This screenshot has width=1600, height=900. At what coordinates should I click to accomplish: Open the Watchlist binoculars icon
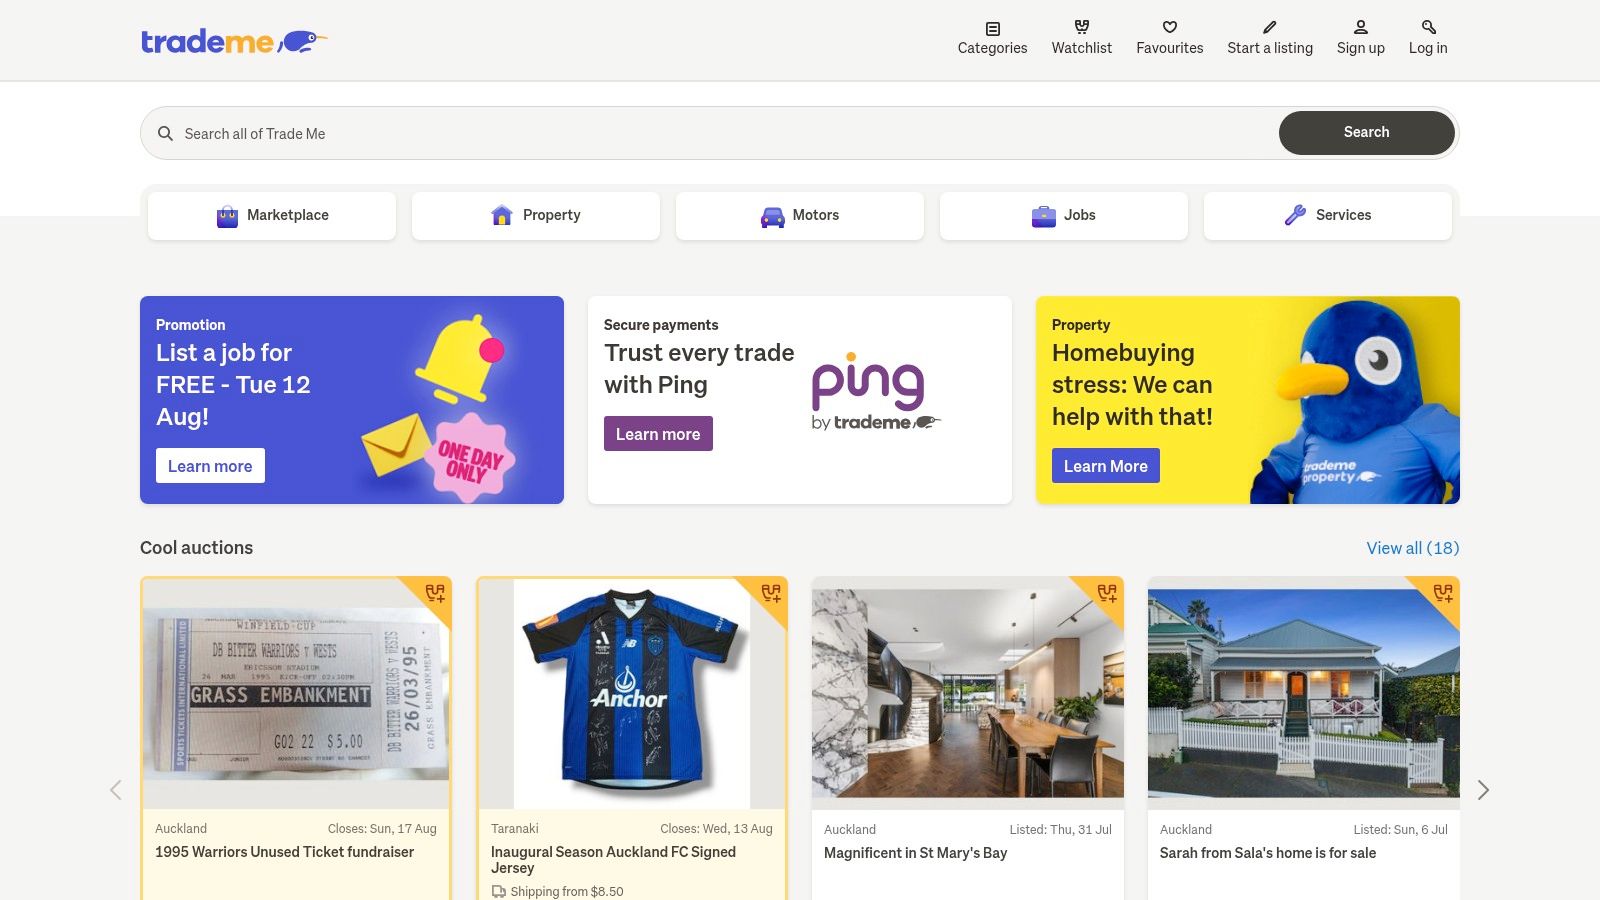tap(1081, 27)
